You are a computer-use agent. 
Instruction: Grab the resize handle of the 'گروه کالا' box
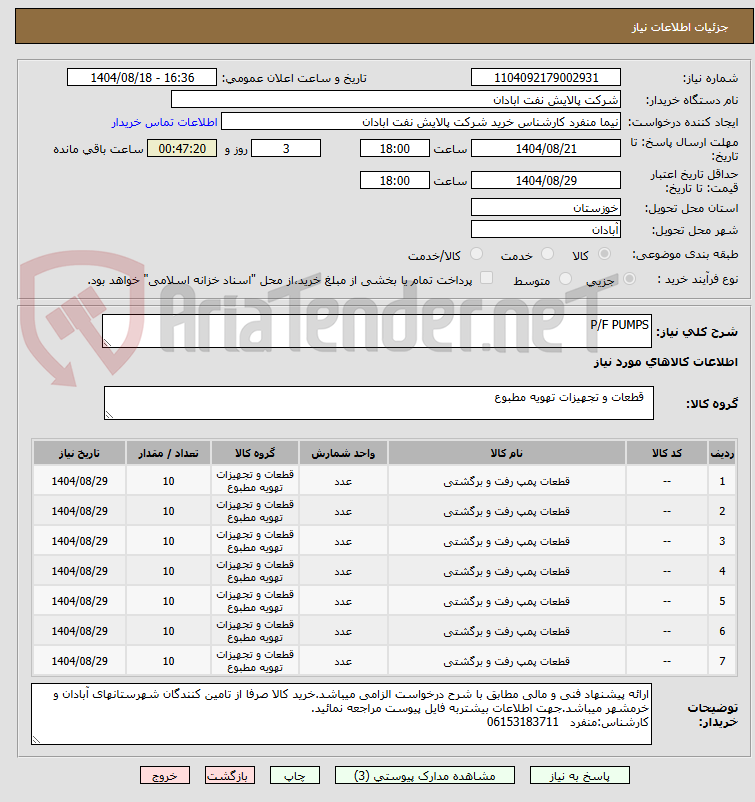point(110,413)
